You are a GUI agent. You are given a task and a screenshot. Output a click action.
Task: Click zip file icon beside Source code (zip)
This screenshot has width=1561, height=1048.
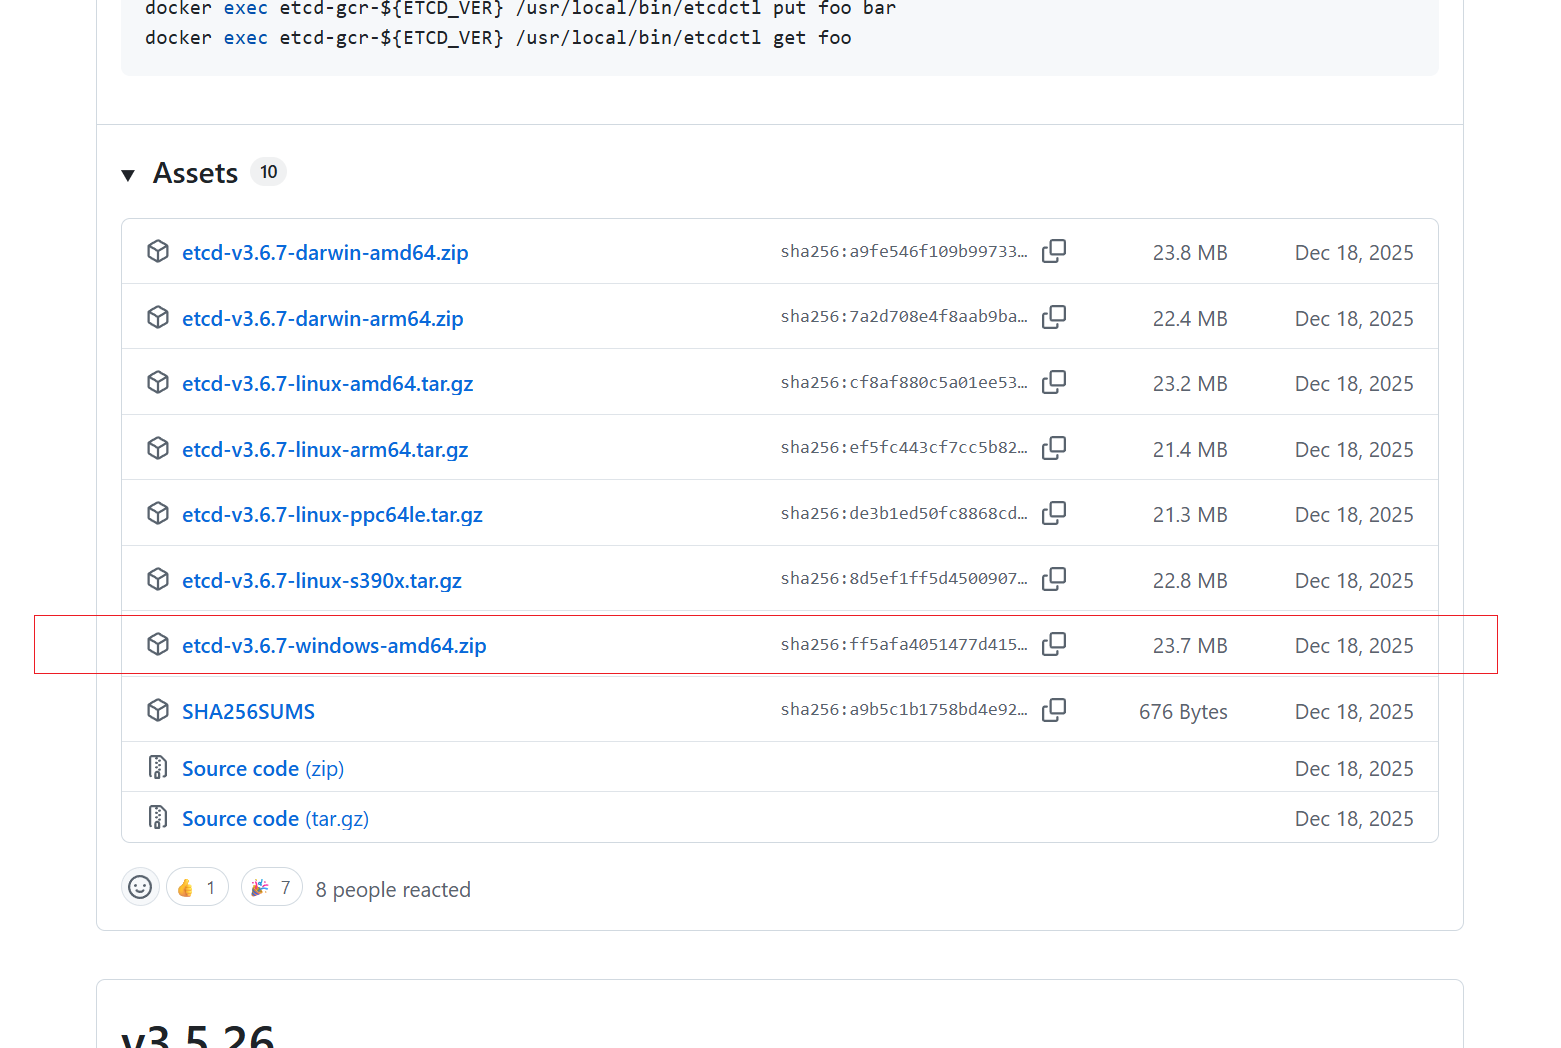[158, 767]
